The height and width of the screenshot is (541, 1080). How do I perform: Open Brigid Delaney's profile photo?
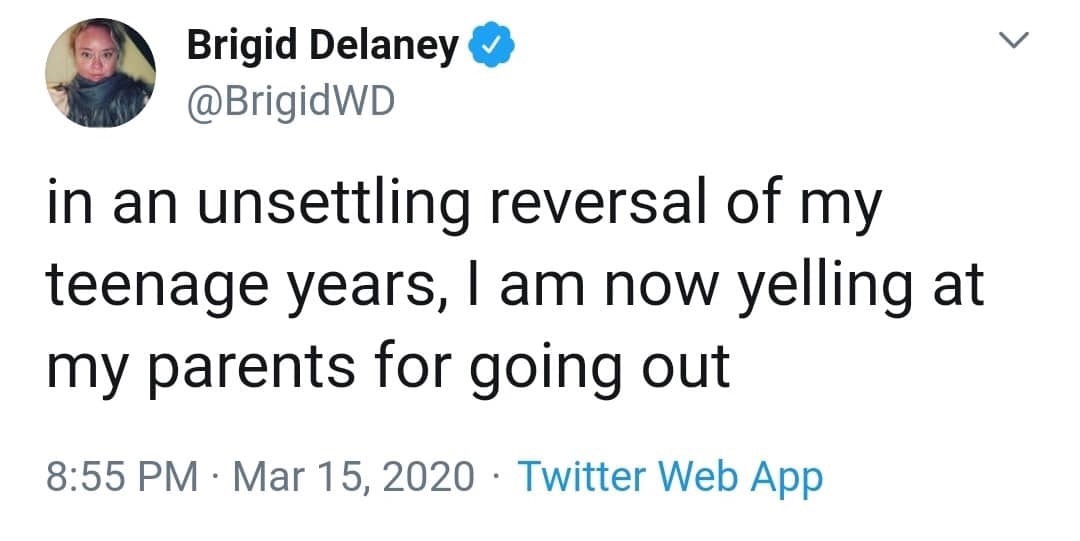click(101, 72)
